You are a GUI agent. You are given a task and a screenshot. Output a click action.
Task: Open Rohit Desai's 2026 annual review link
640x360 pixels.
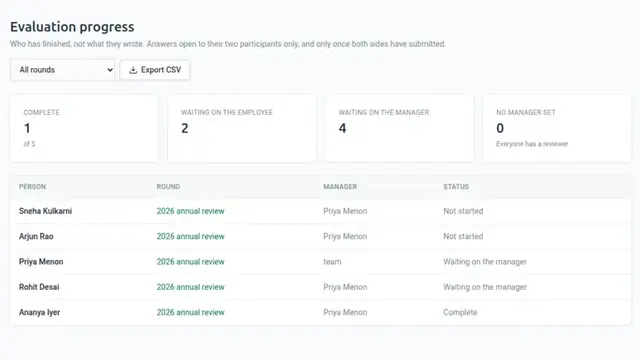pyautogui.click(x=191, y=287)
